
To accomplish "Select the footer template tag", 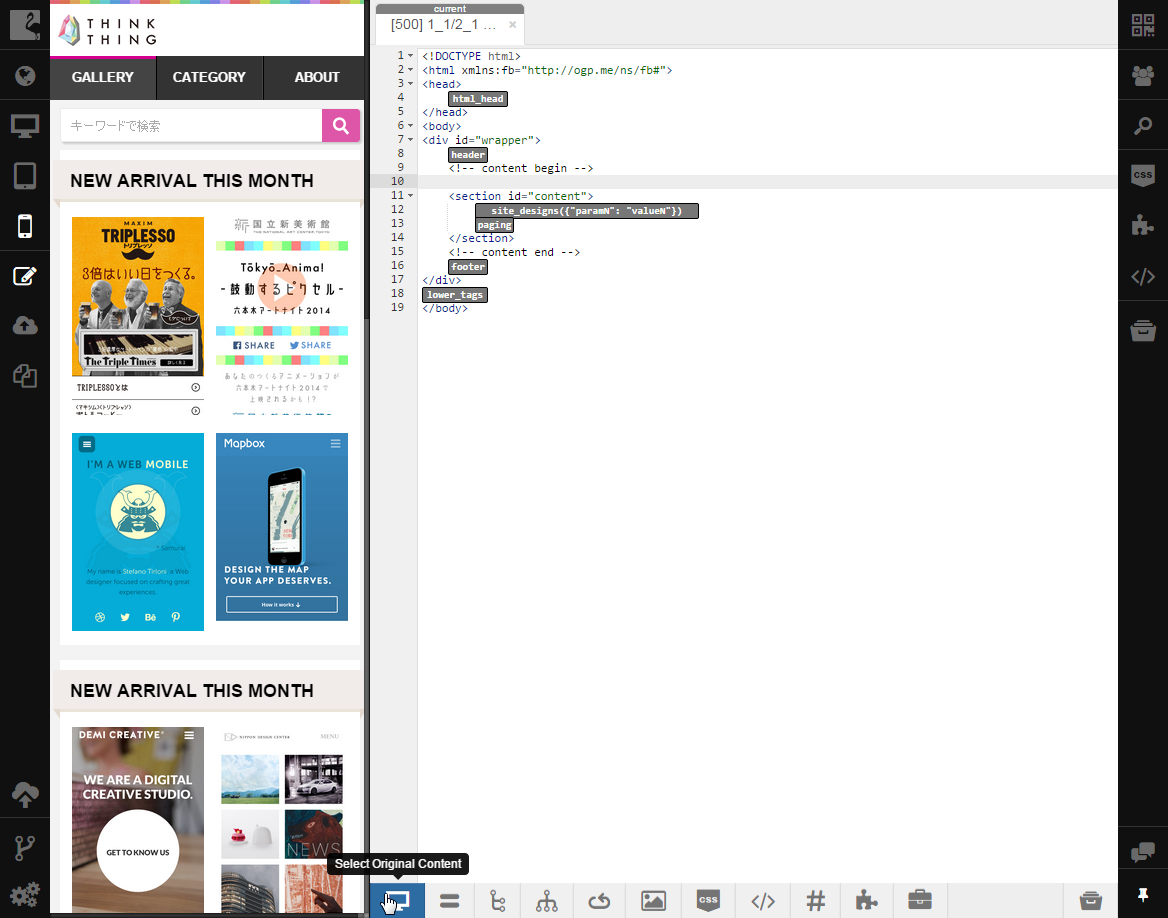I will point(468,267).
